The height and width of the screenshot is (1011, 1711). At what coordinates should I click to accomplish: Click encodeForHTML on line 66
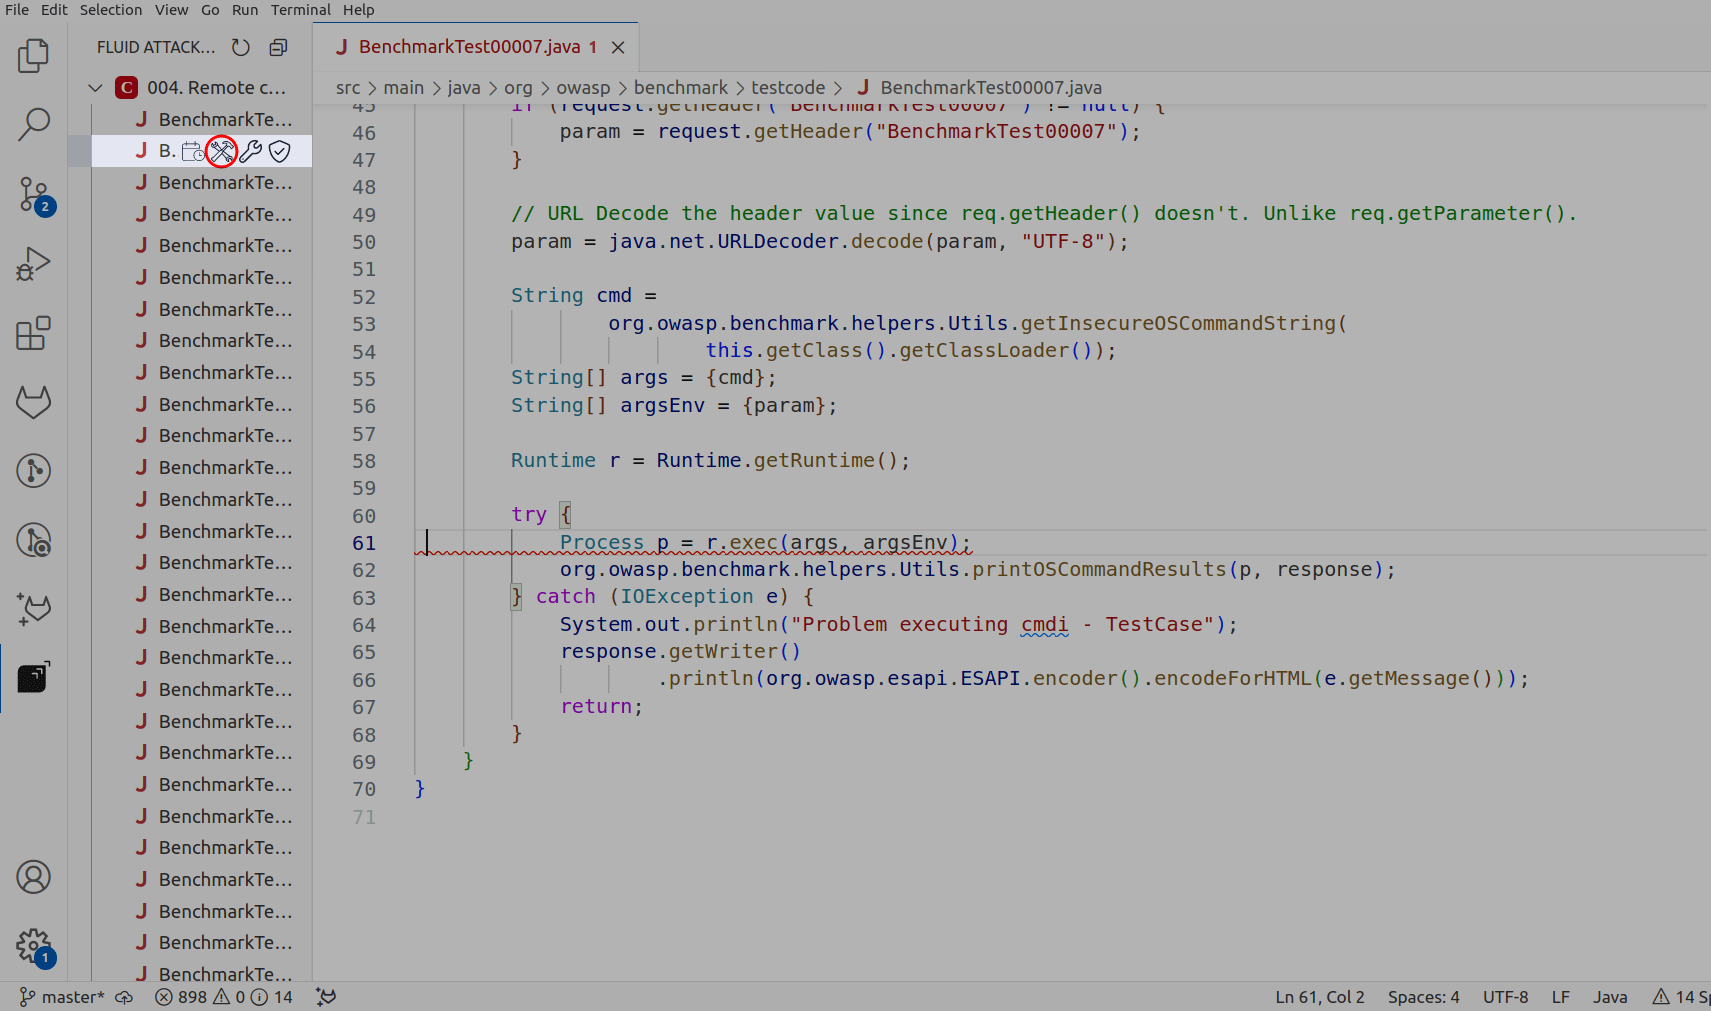pyautogui.click(x=1233, y=679)
